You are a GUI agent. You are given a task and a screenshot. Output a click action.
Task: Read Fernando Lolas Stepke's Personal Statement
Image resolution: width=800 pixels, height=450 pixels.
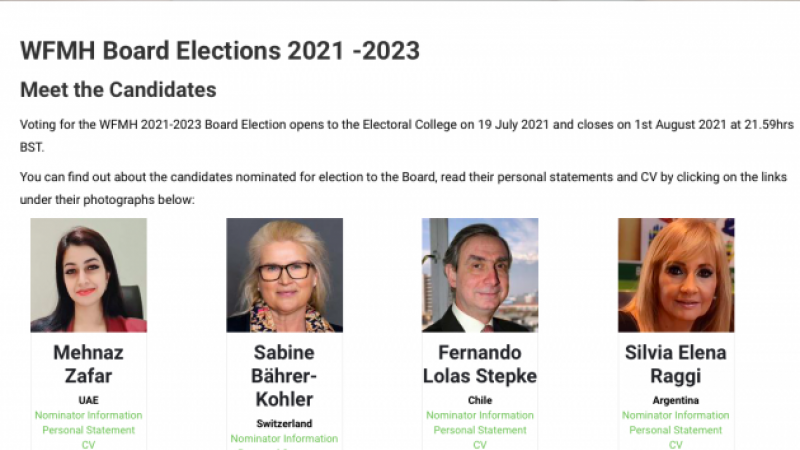[x=480, y=430]
